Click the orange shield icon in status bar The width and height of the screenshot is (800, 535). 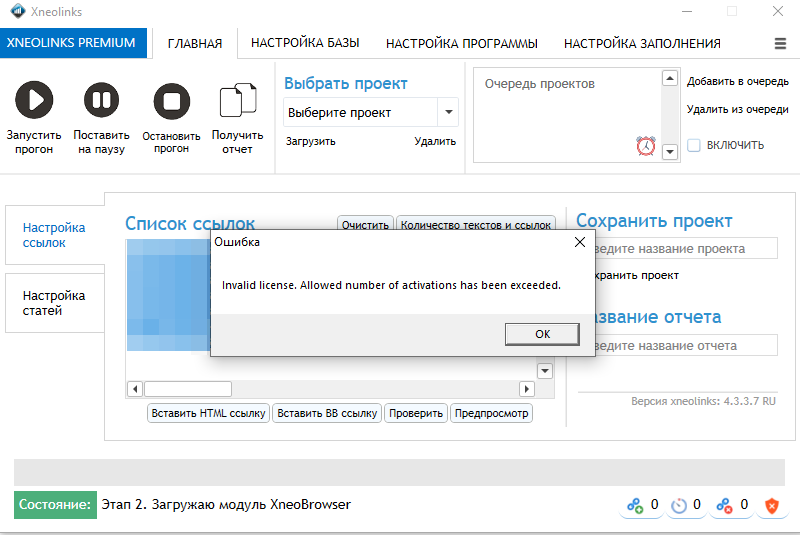(x=772, y=505)
